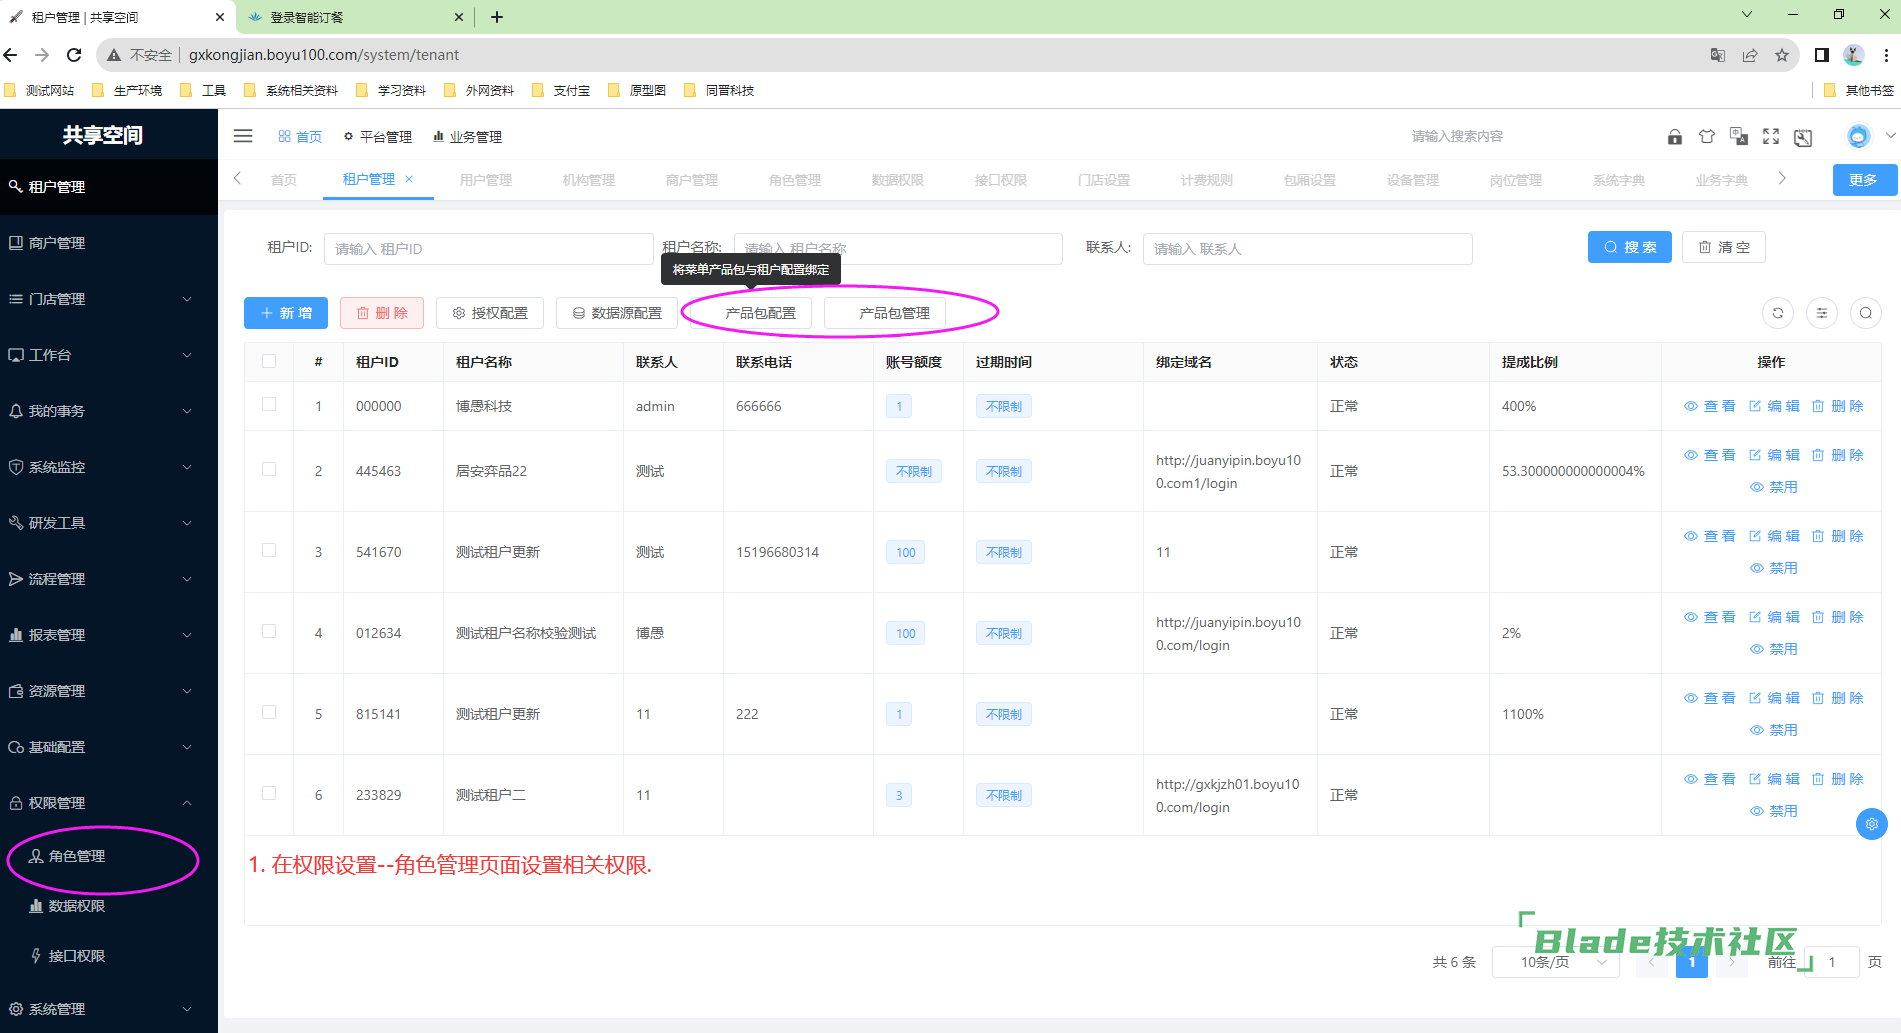Viewport: 1901px width, 1033px height.
Task: Click the refresh table round icon
Action: 1778,313
